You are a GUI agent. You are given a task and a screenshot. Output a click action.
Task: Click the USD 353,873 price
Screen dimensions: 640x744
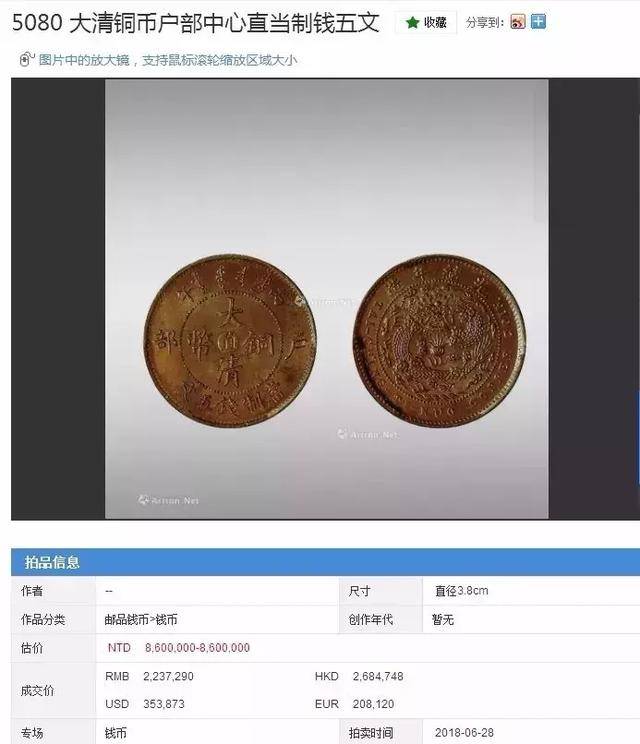pos(145,704)
